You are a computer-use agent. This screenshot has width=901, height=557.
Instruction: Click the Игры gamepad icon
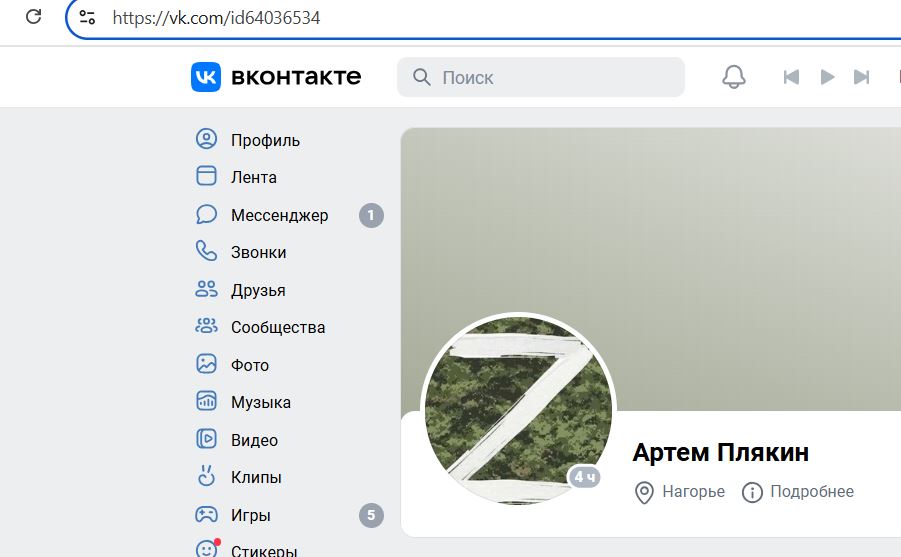pyautogui.click(x=206, y=514)
